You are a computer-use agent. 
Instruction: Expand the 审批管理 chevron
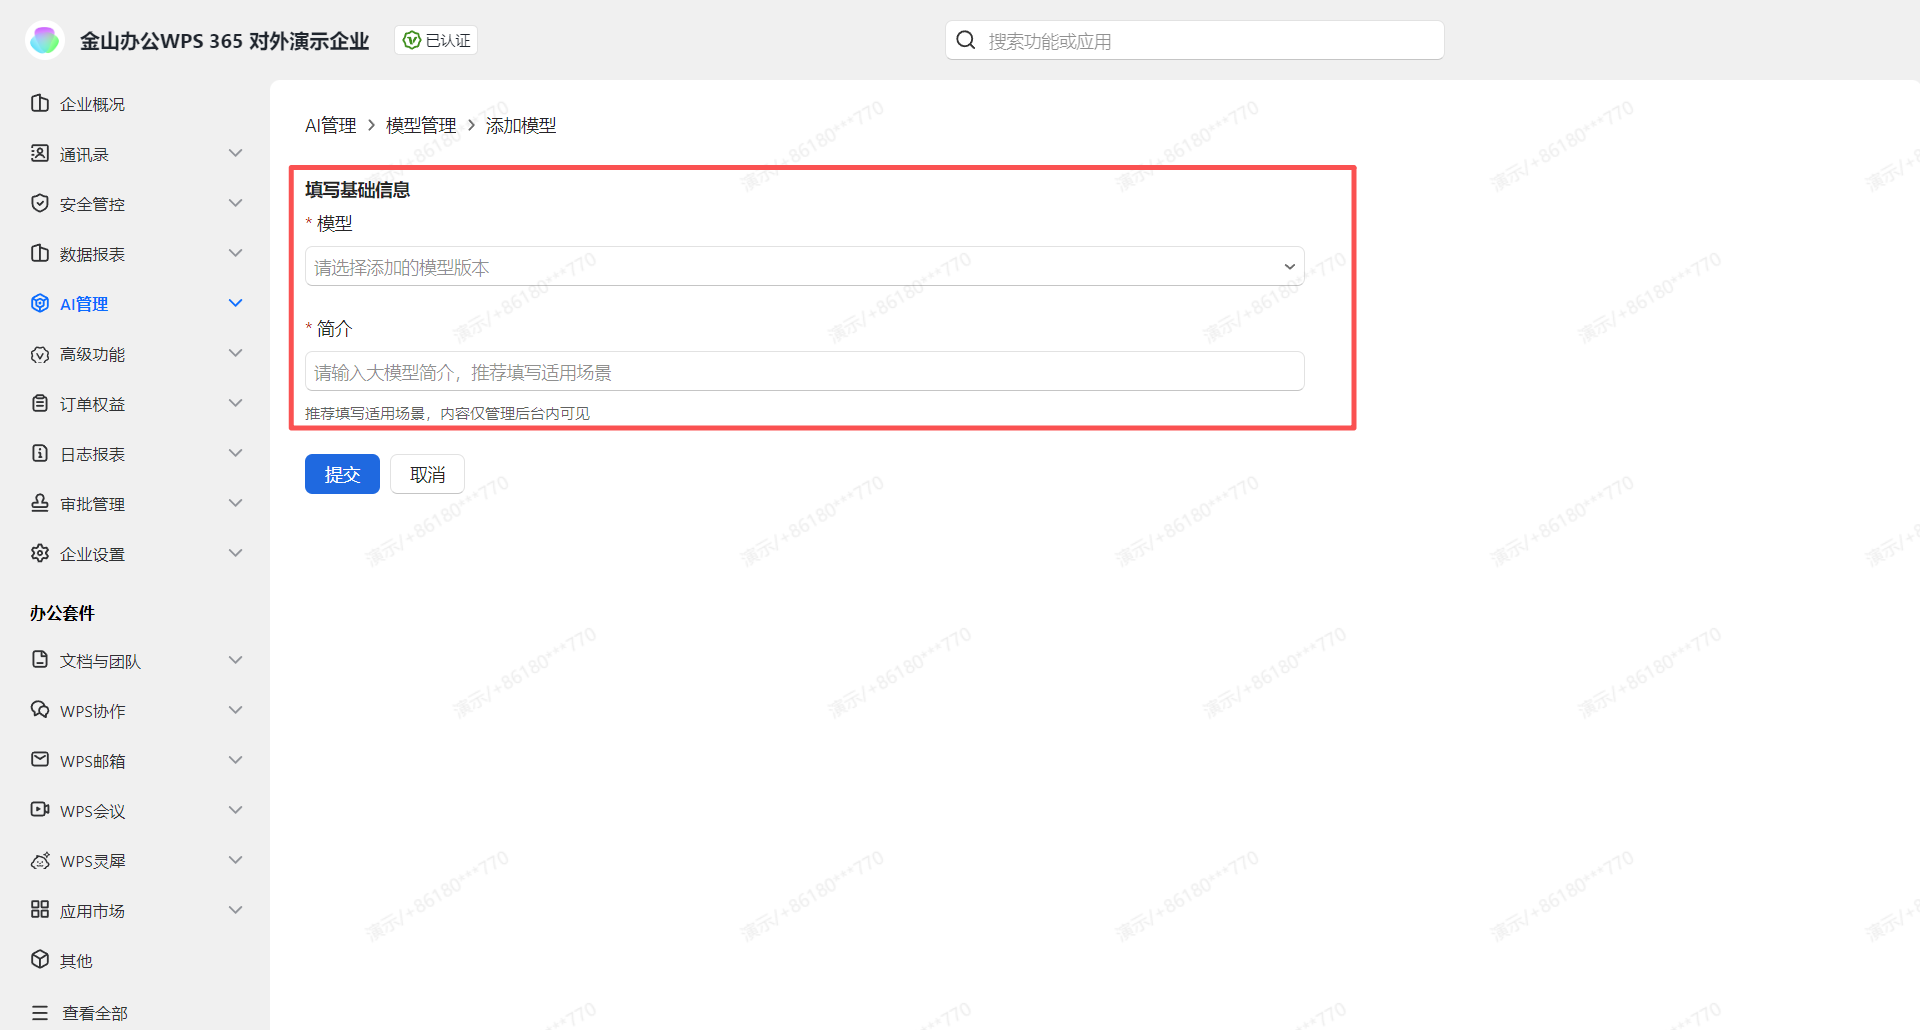(x=236, y=503)
